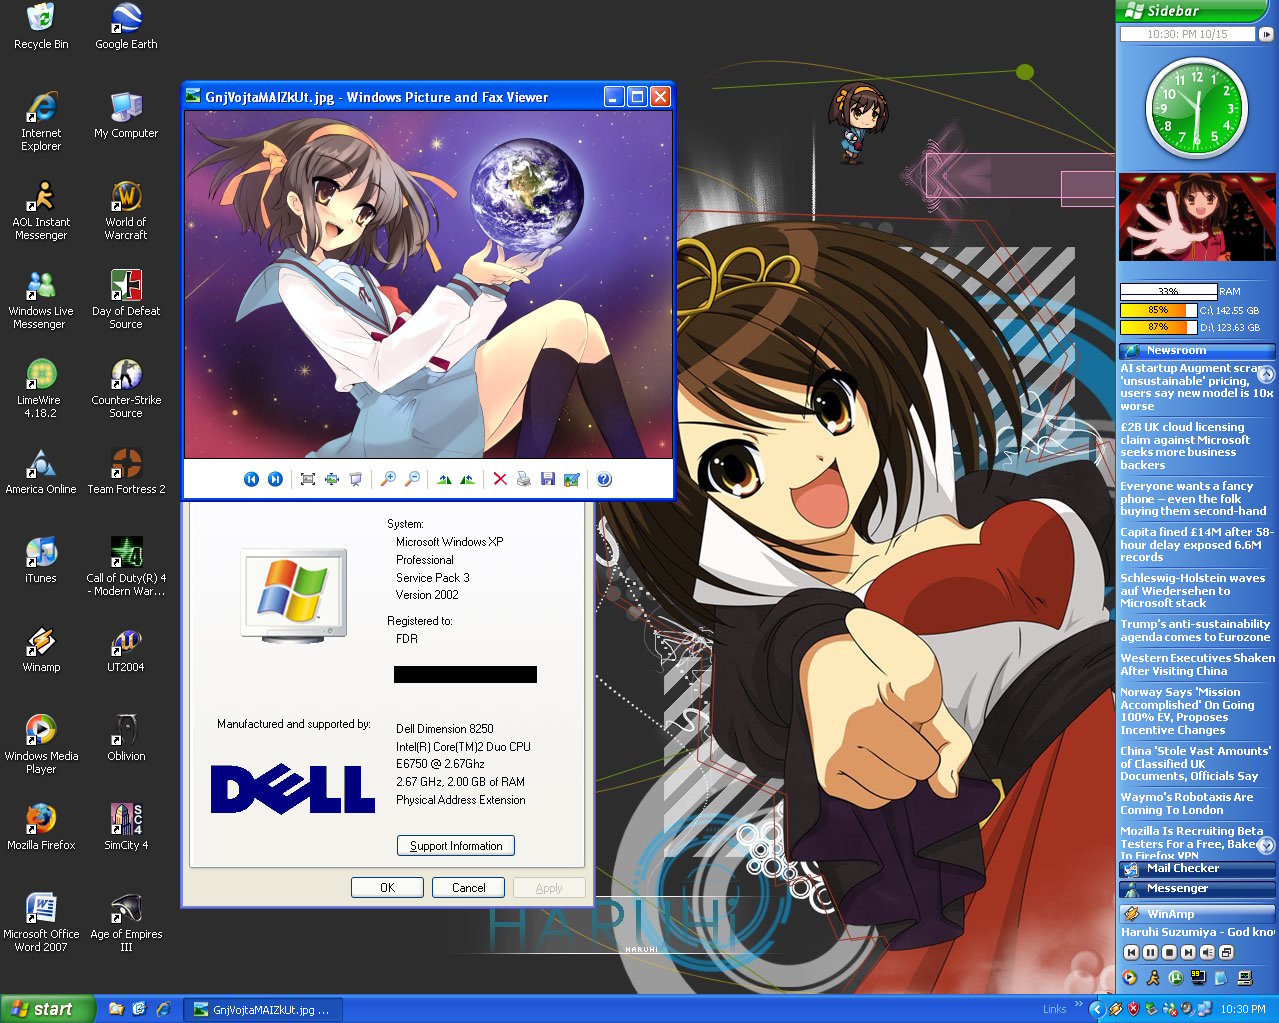Screen dimensions: 1279x1023
Task: Open the Waymo Robotaxis London headline
Action: click(x=1187, y=804)
